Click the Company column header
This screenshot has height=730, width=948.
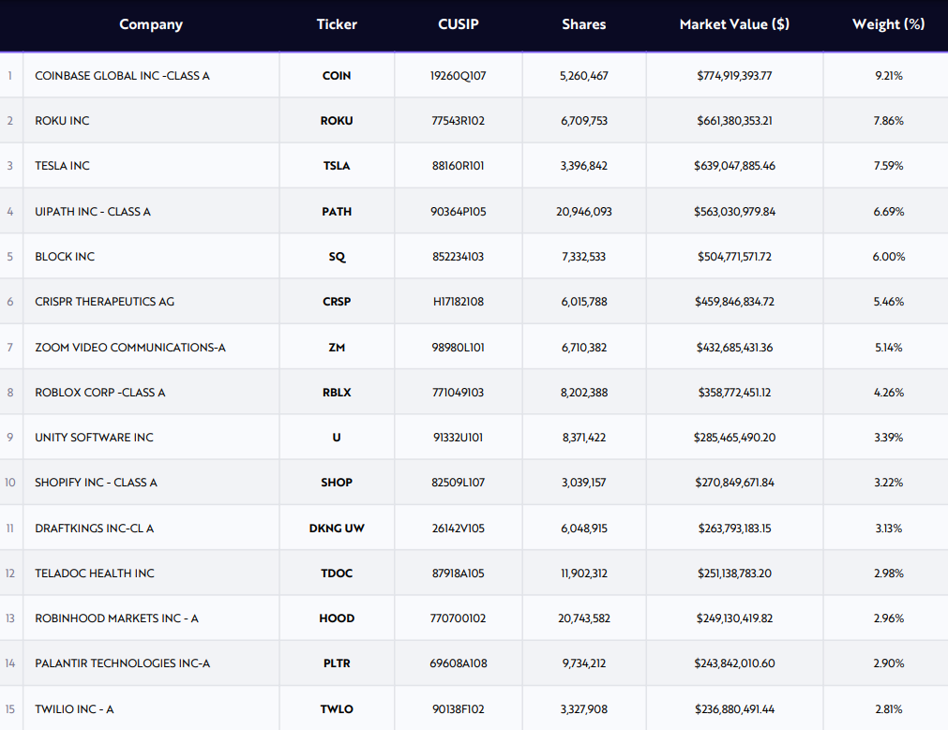tap(150, 24)
